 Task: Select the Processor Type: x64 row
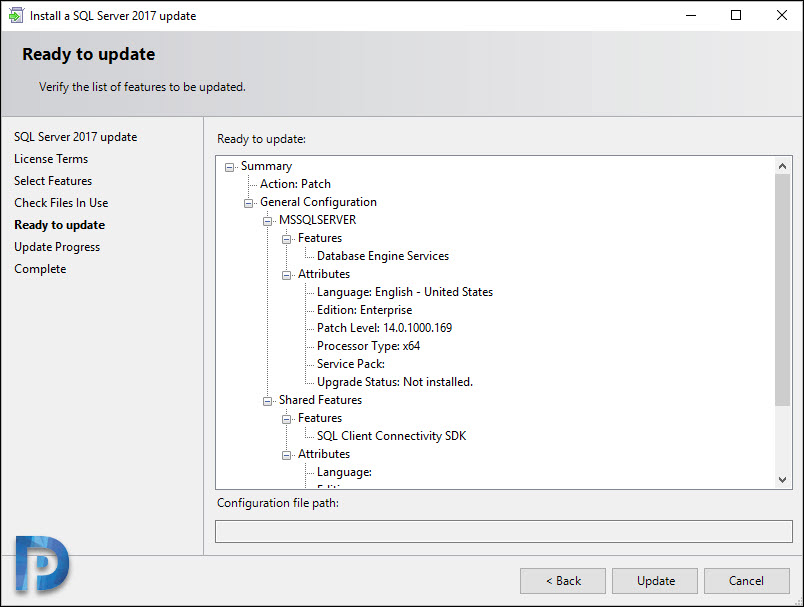[369, 346]
